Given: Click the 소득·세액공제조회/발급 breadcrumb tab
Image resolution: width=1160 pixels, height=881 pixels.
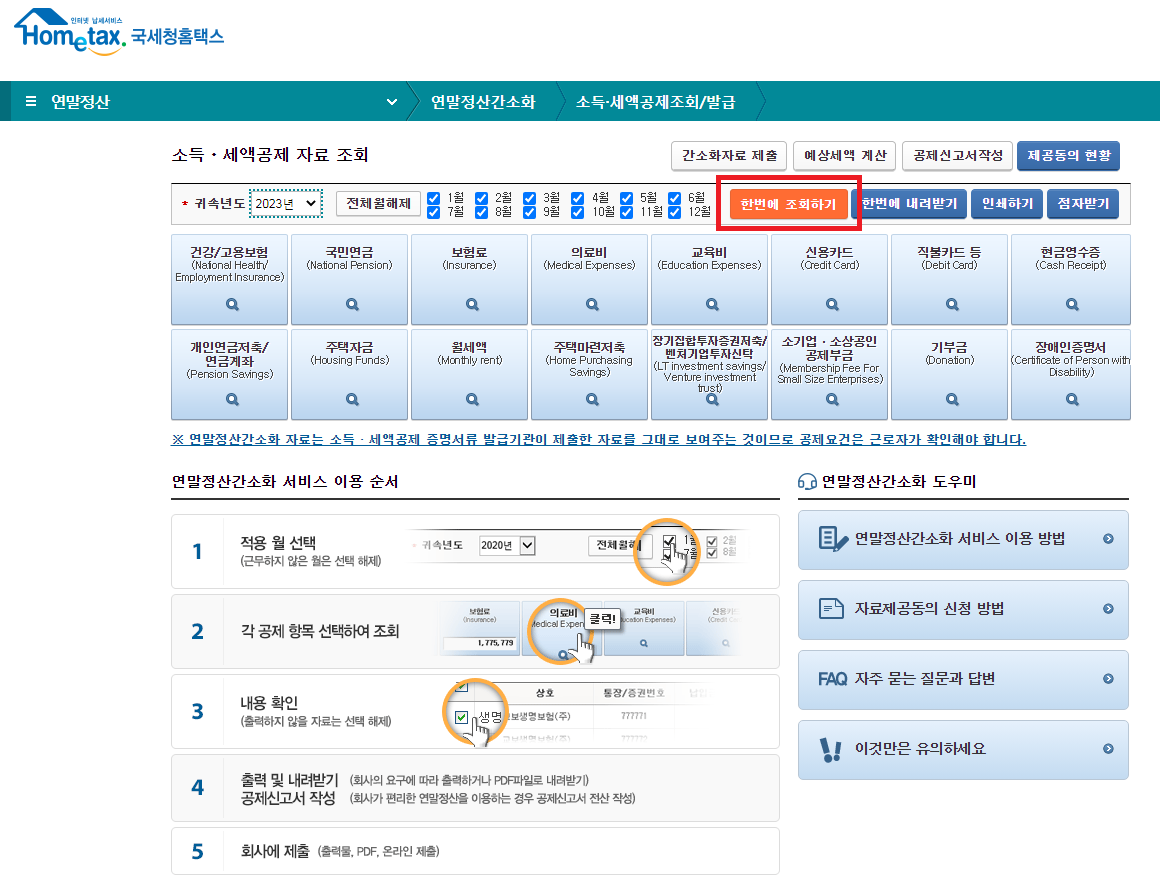Looking at the screenshot, I should tap(657, 101).
